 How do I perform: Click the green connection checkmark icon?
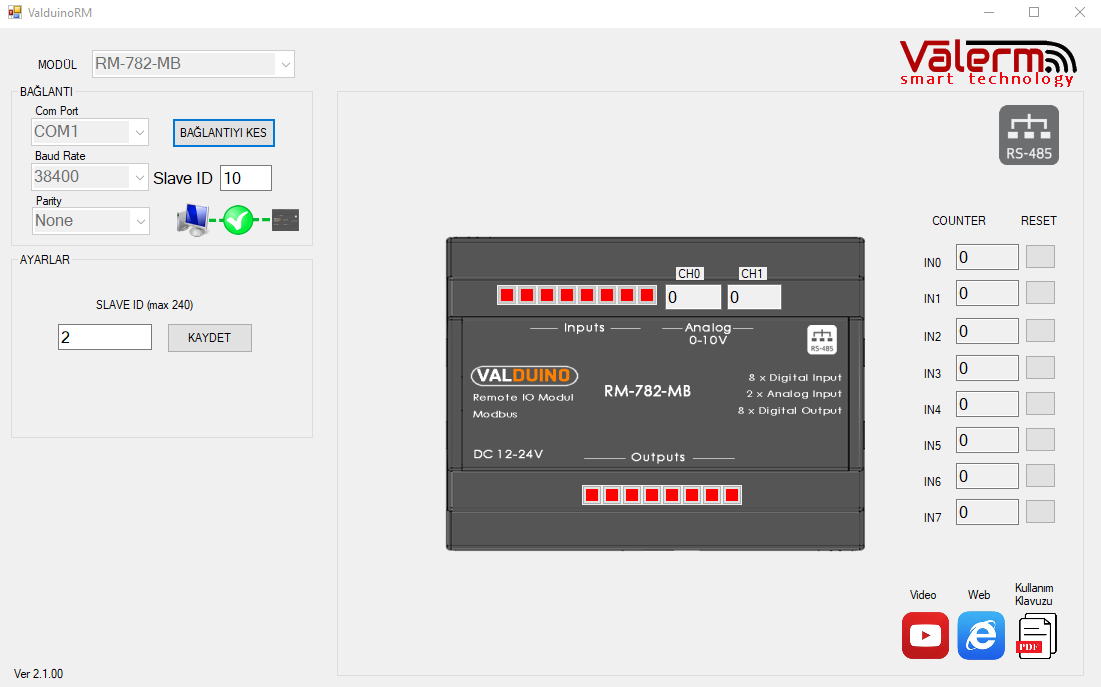[x=238, y=220]
